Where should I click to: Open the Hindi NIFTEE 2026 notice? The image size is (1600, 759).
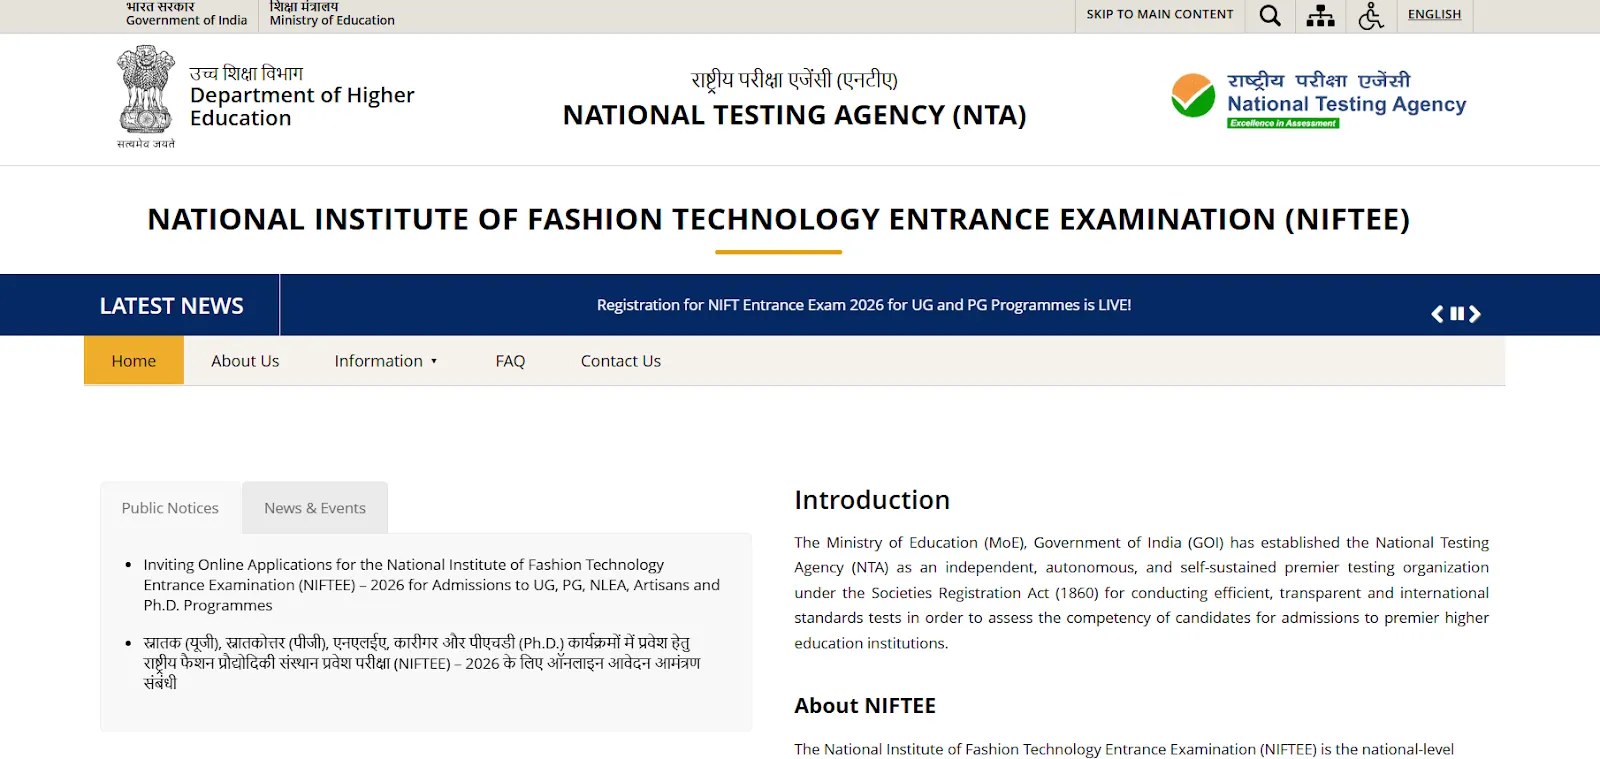click(422, 662)
